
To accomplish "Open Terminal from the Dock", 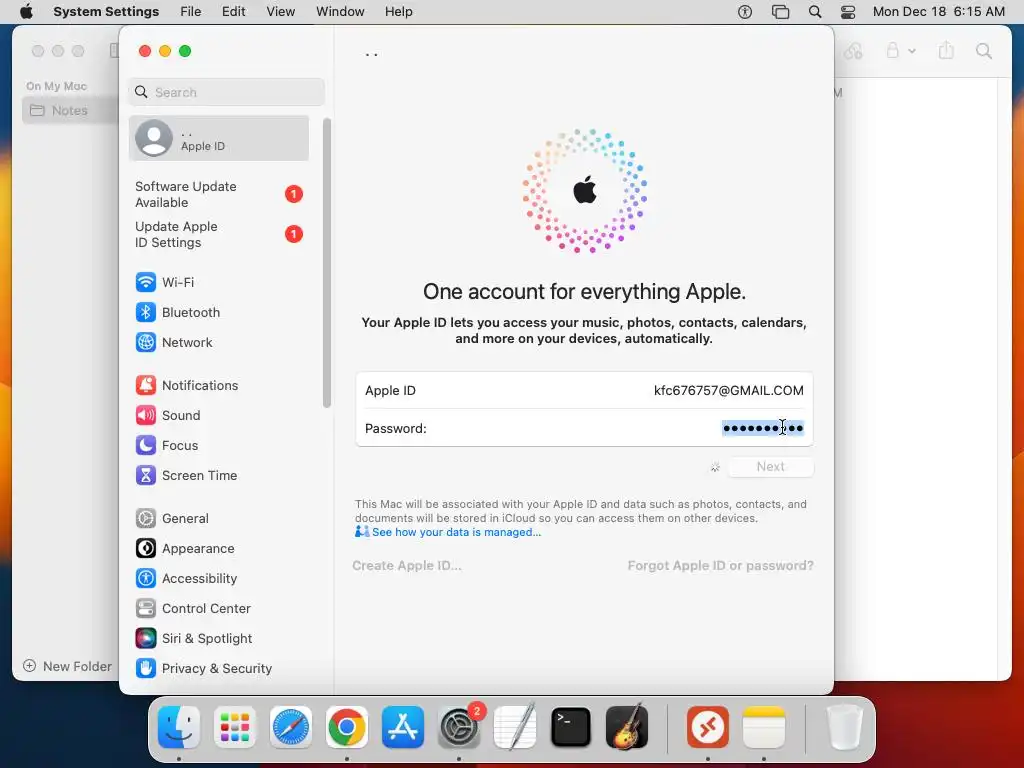I will (x=571, y=727).
